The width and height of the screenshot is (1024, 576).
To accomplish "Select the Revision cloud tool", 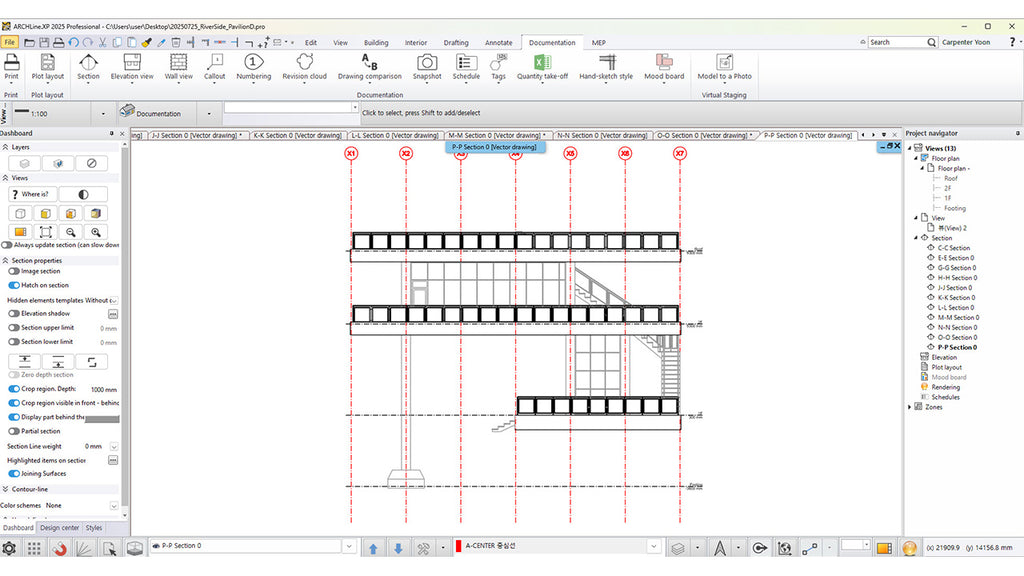I will (304, 67).
